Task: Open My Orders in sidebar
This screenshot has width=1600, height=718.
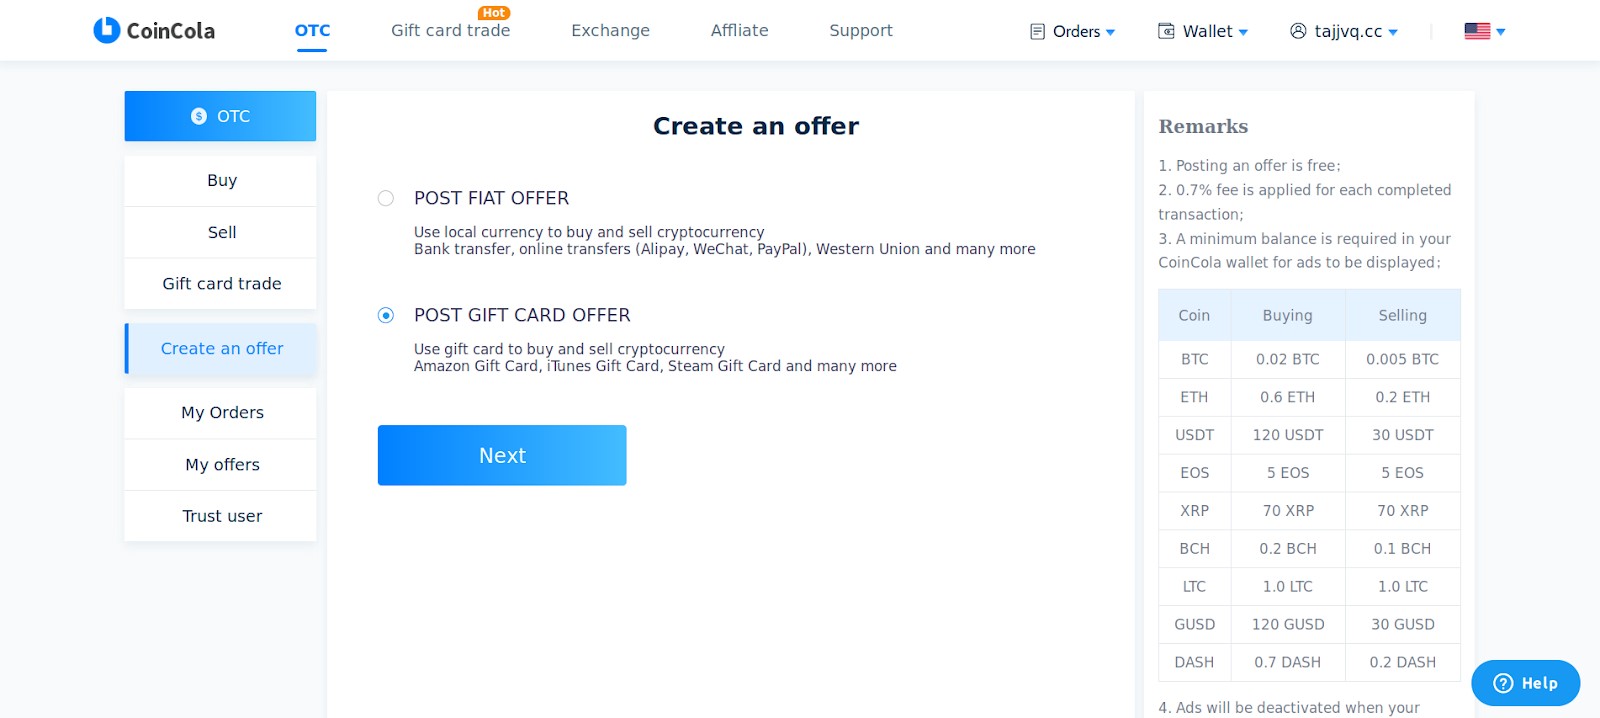Action: (220, 413)
